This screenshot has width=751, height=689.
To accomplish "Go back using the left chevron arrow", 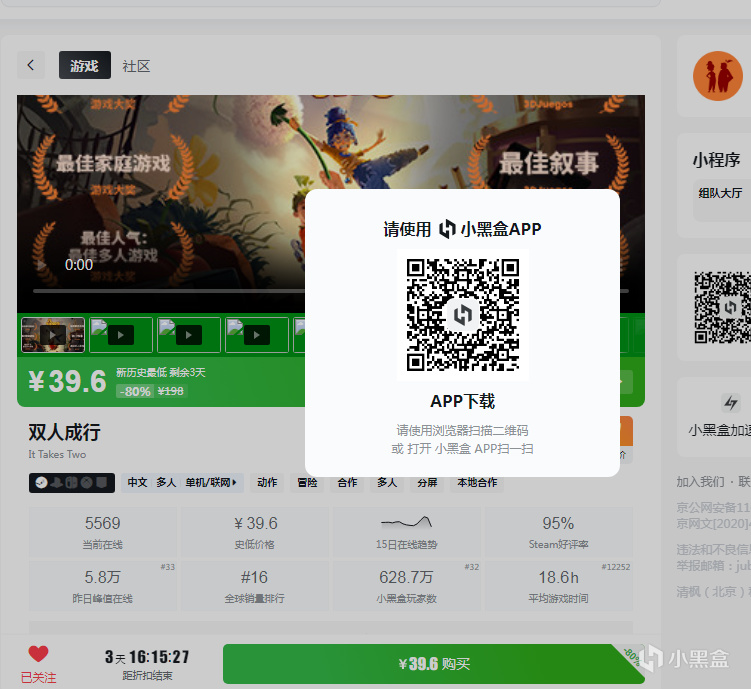I will (31, 65).
